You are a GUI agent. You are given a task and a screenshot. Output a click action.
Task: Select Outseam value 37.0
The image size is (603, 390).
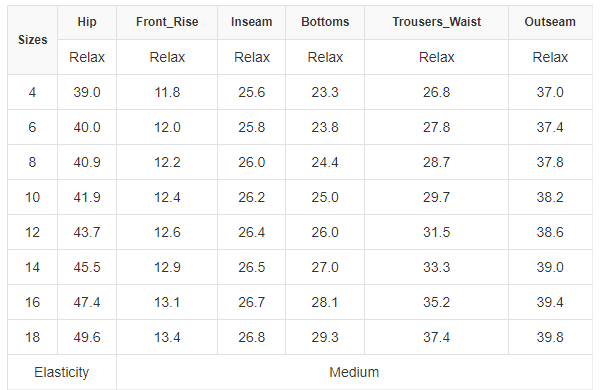[x=550, y=92]
